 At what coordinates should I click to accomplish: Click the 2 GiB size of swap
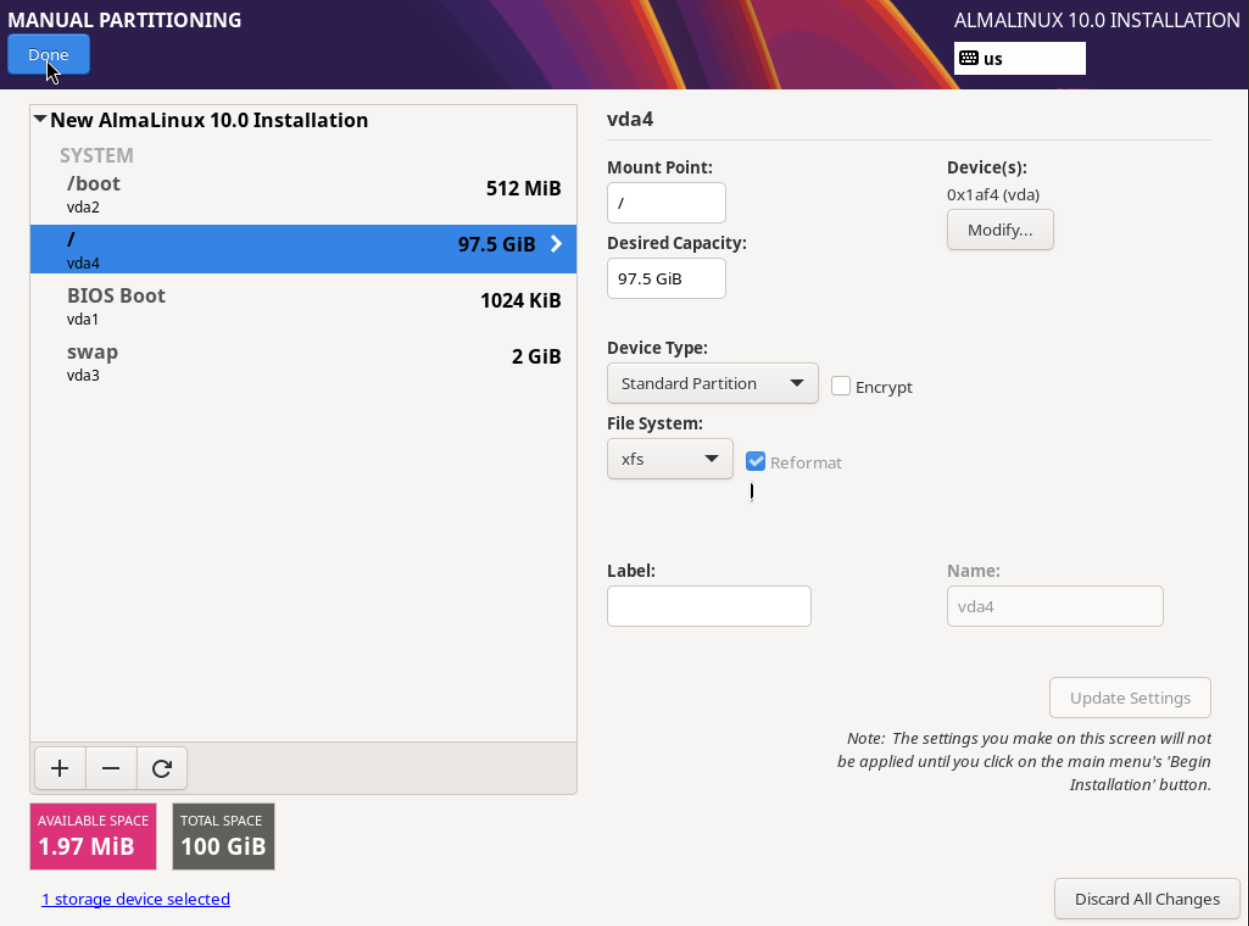[x=536, y=356]
